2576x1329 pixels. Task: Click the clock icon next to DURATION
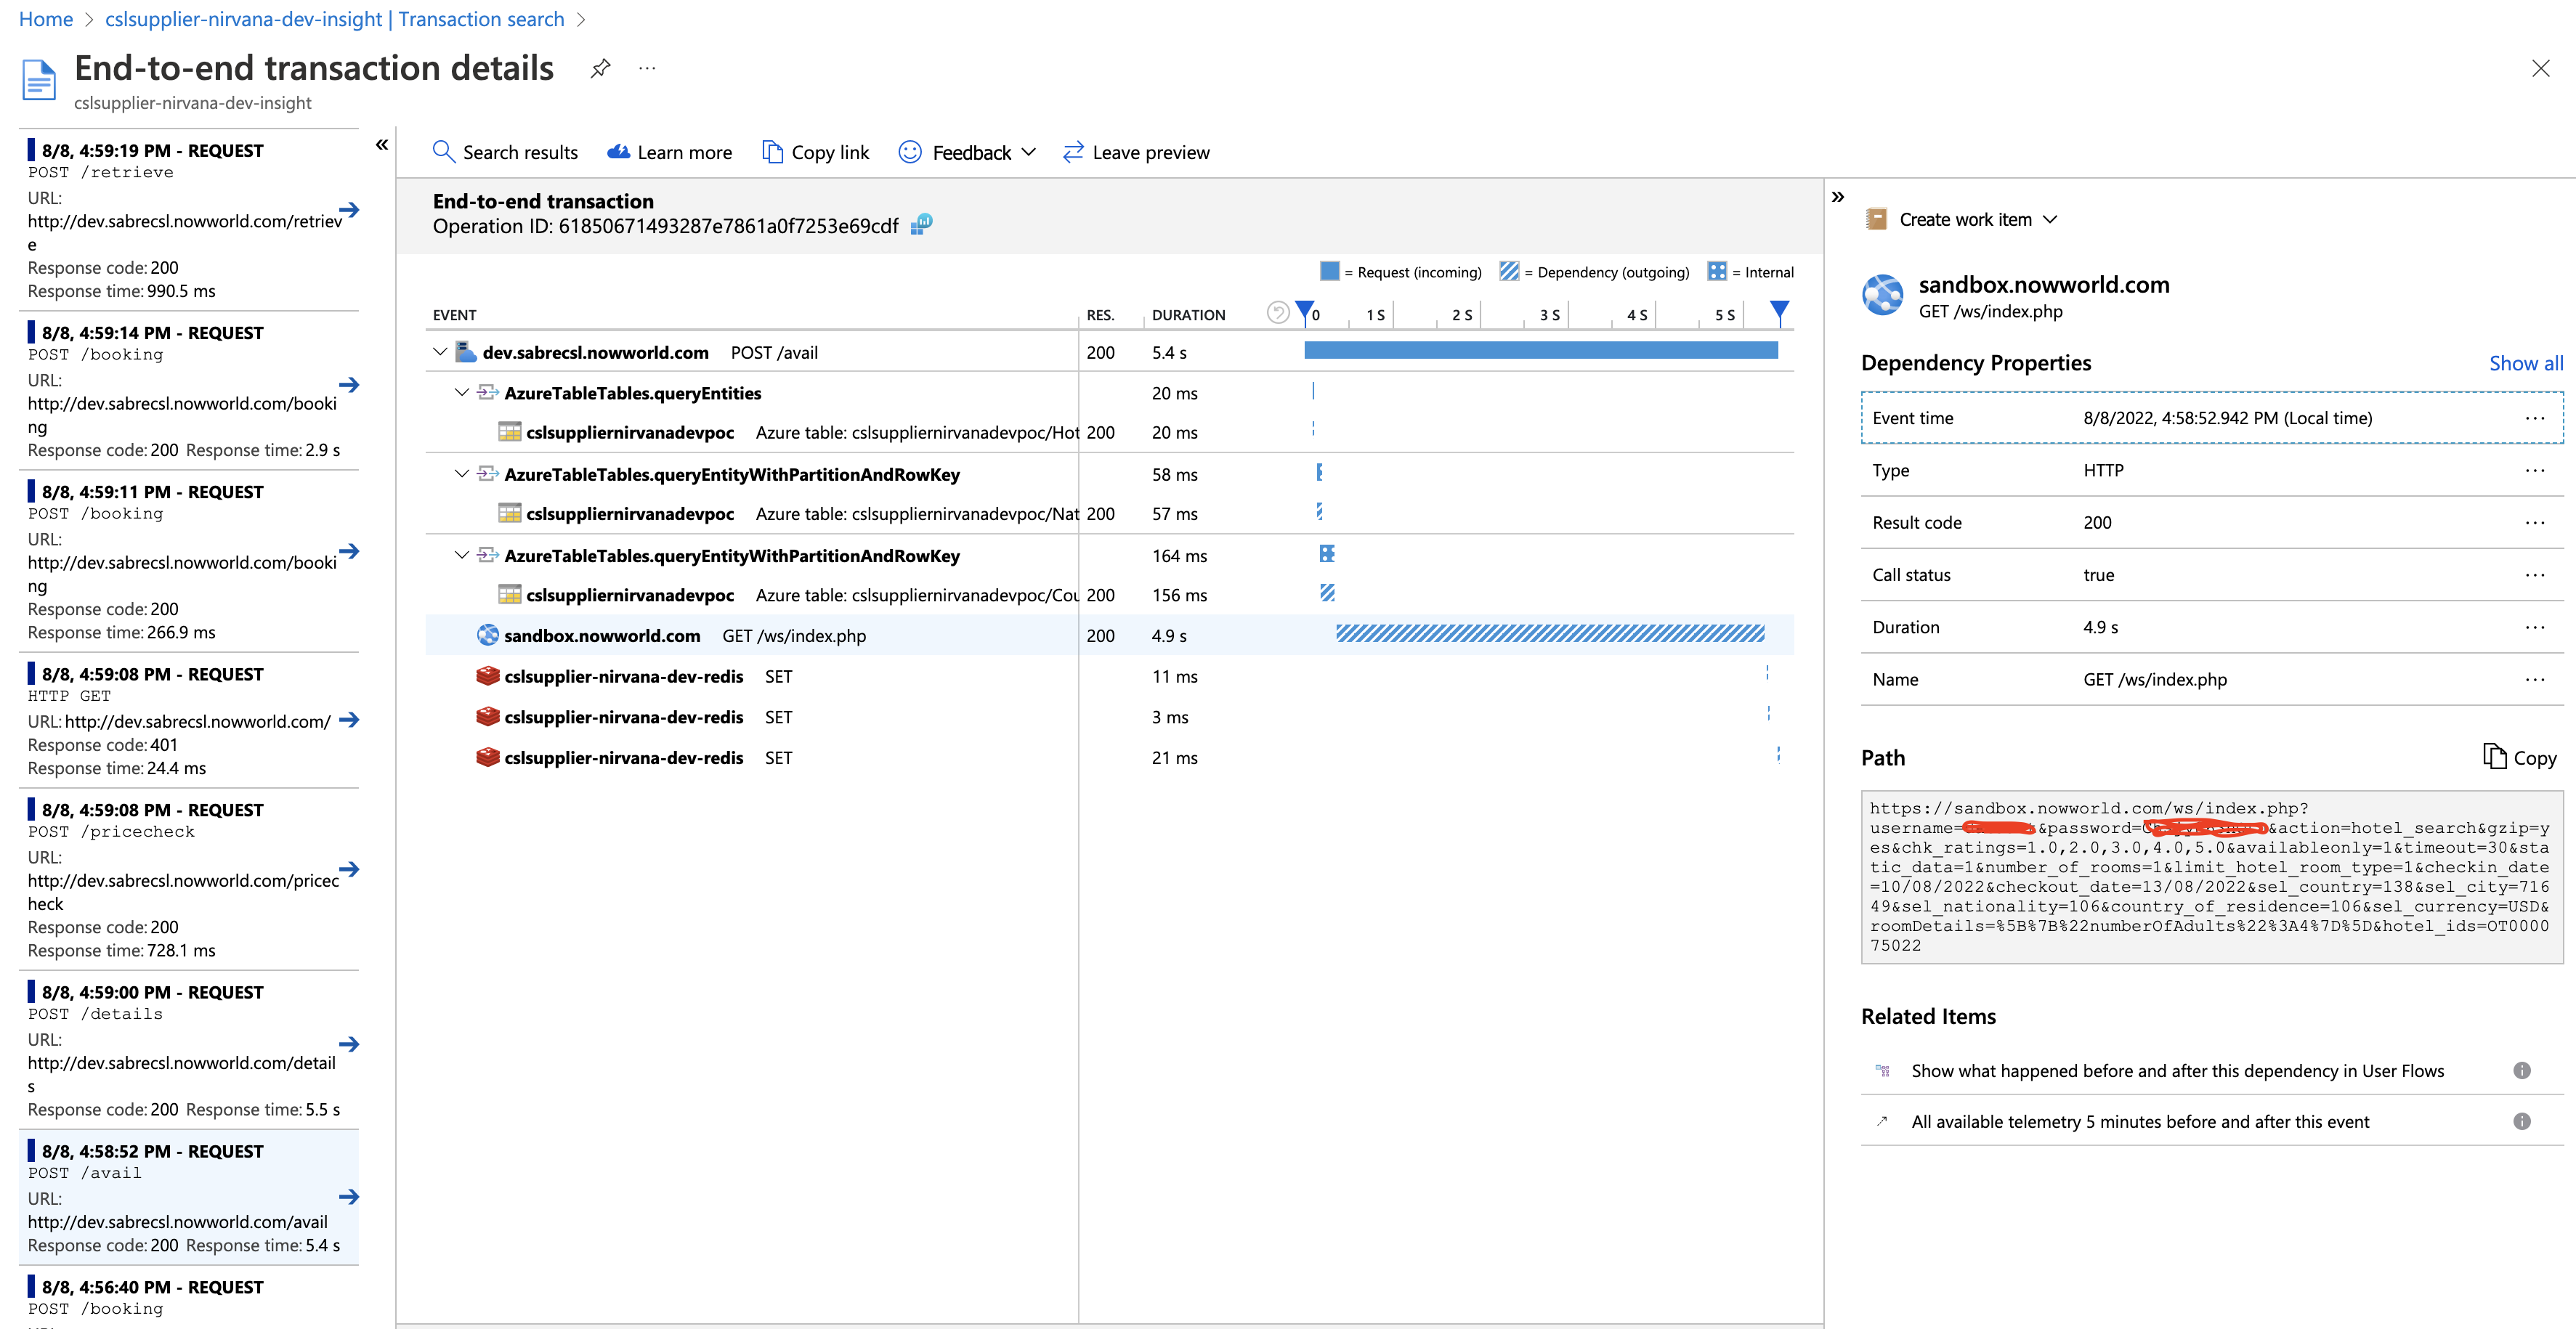point(1277,313)
